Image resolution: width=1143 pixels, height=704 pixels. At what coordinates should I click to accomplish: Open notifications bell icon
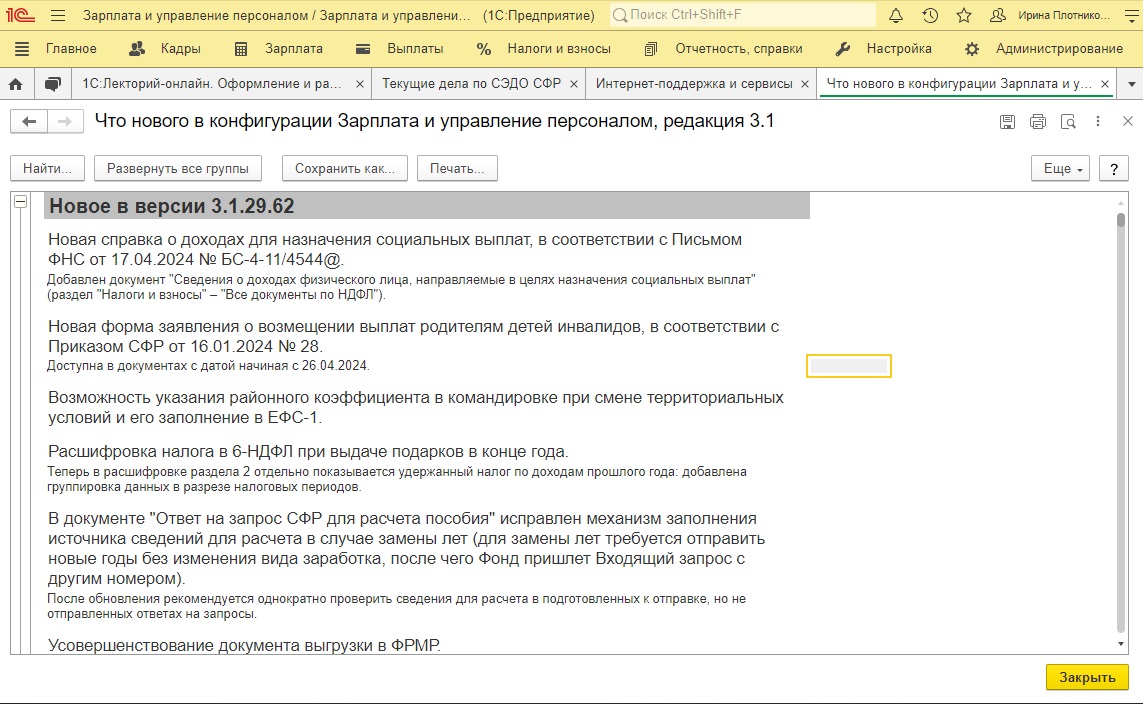[896, 15]
